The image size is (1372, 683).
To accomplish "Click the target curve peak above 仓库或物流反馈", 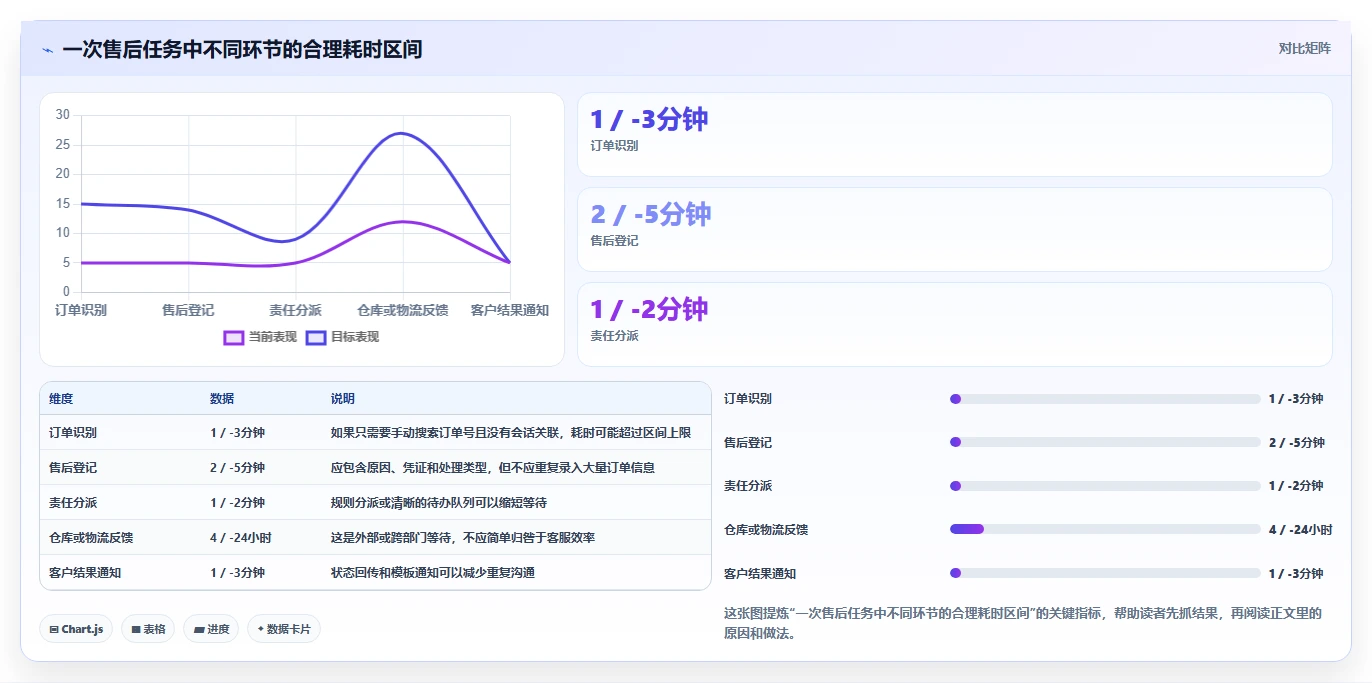I will (x=402, y=133).
